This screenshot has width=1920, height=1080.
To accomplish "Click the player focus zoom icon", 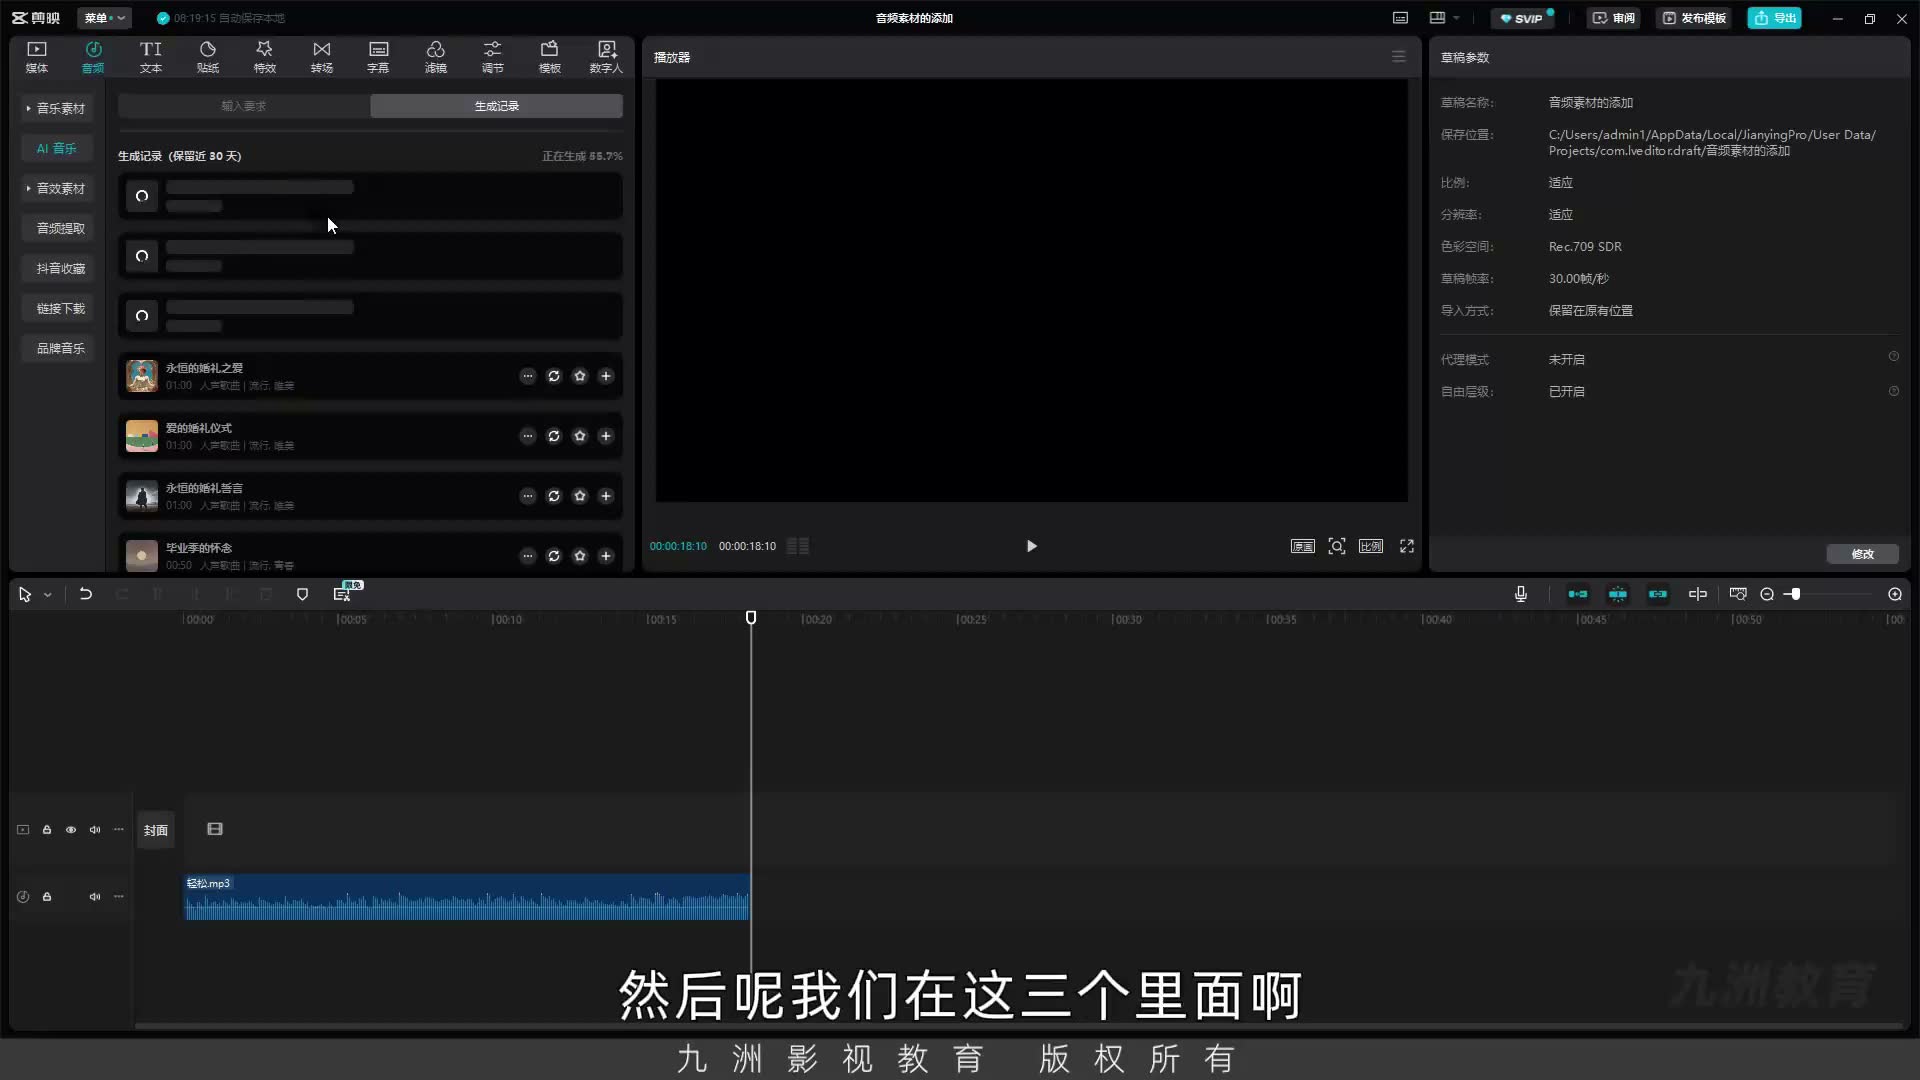I will [x=1337, y=546].
